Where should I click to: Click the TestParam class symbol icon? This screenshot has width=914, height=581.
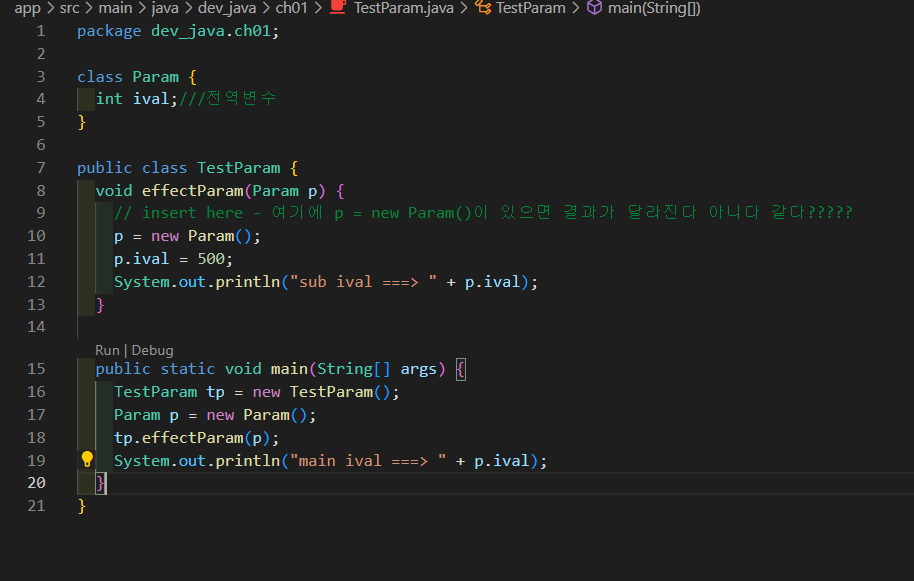point(483,8)
